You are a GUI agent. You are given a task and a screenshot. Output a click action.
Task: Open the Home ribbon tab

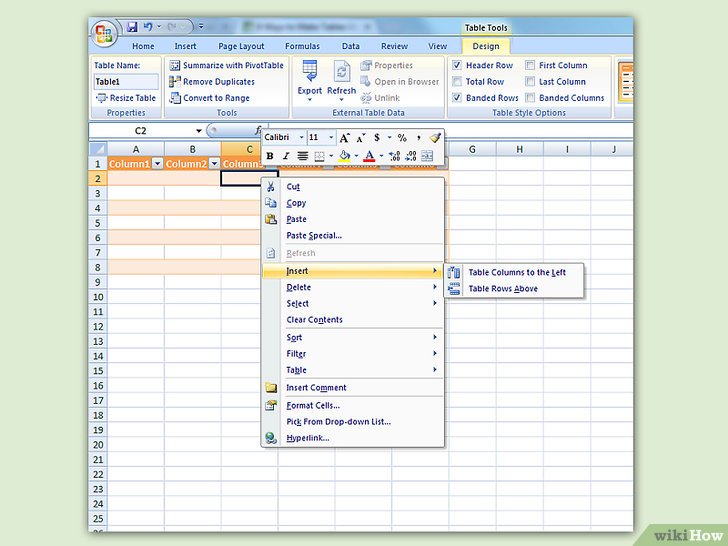tap(143, 46)
